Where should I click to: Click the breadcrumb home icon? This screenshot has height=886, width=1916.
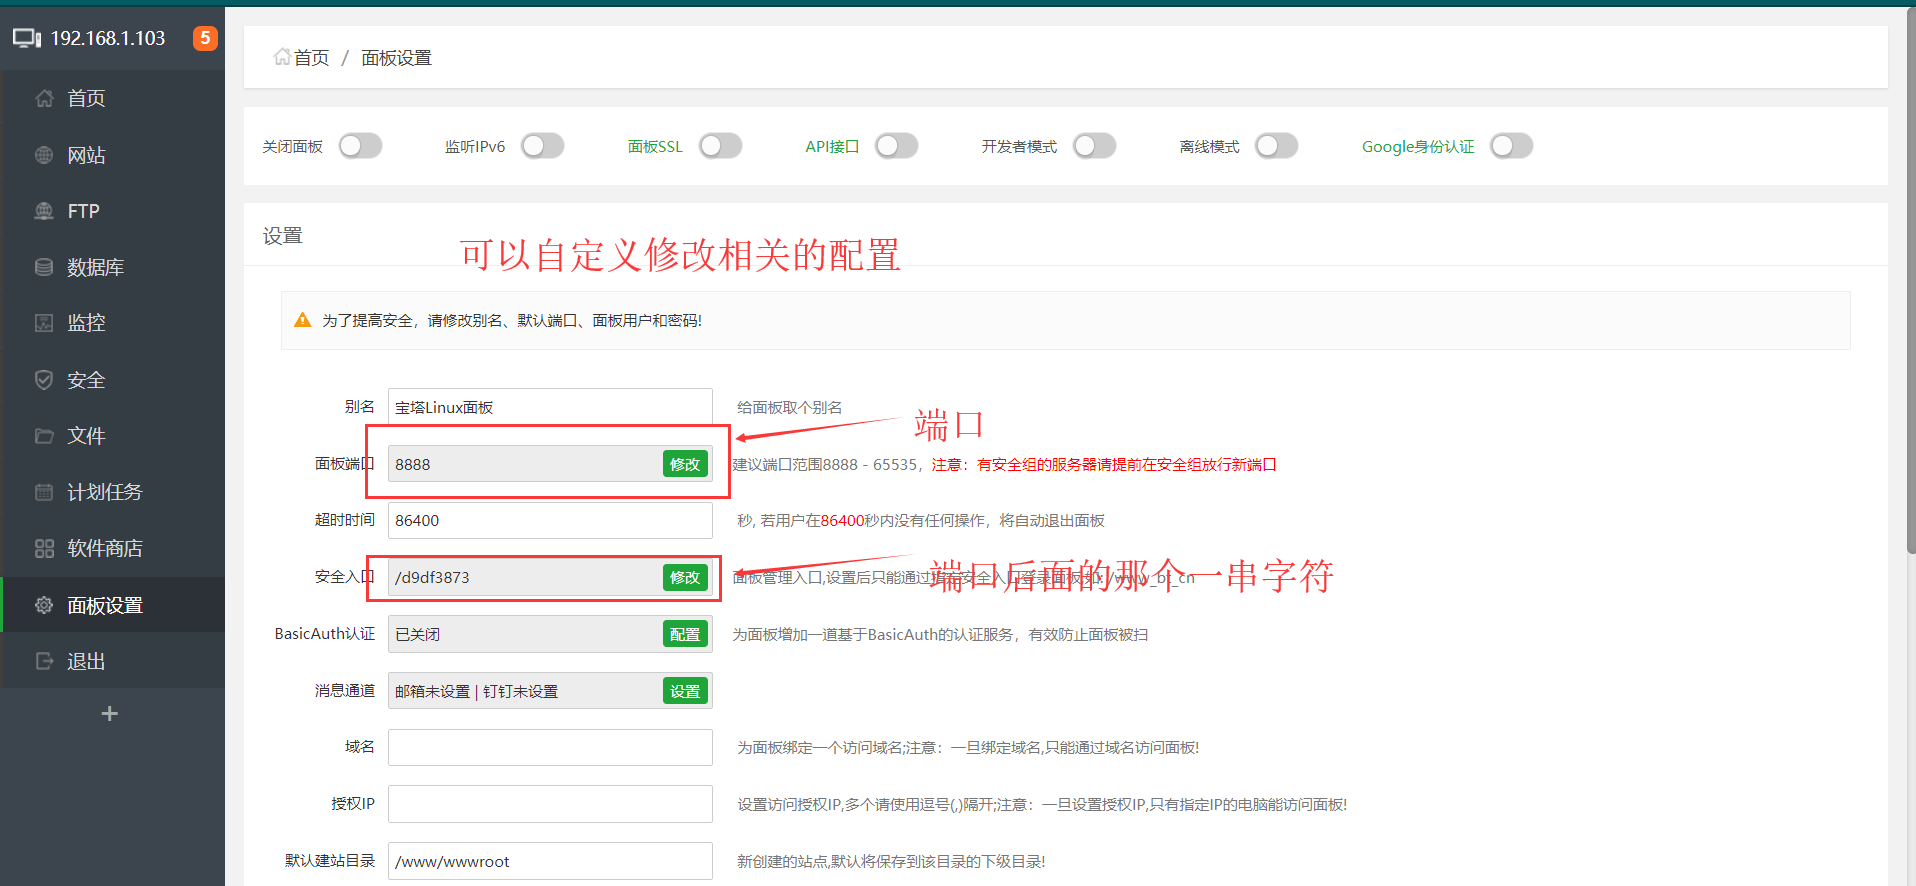pos(282,57)
